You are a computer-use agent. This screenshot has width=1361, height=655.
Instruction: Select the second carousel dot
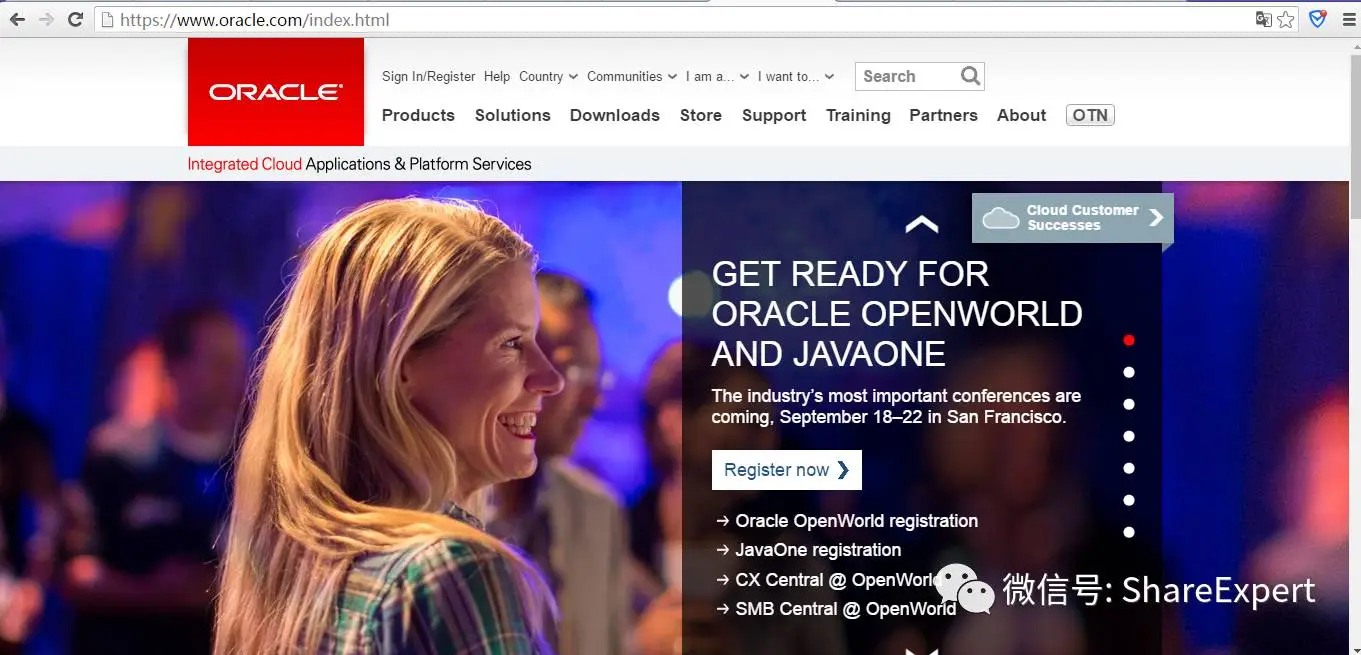point(1129,372)
